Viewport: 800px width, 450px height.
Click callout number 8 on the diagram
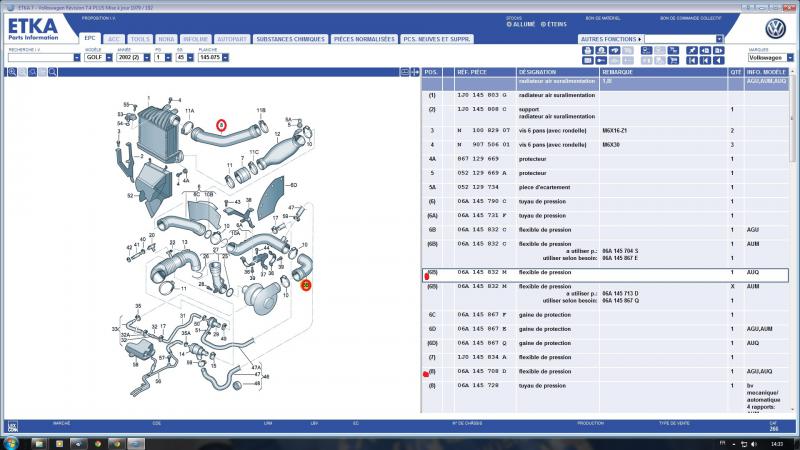pos(221,125)
